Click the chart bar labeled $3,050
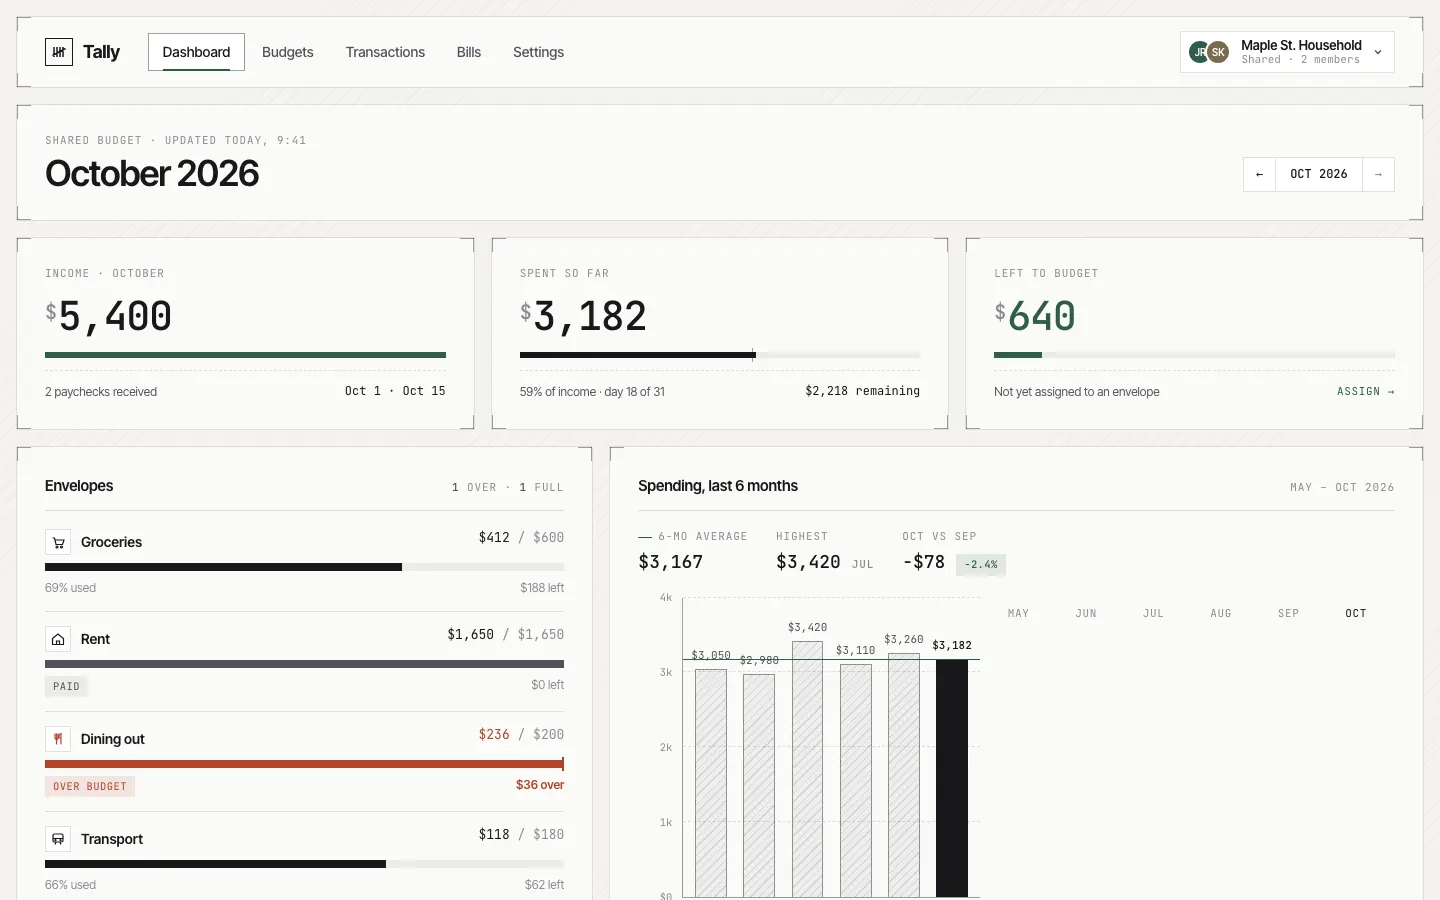 click(711, 783)
